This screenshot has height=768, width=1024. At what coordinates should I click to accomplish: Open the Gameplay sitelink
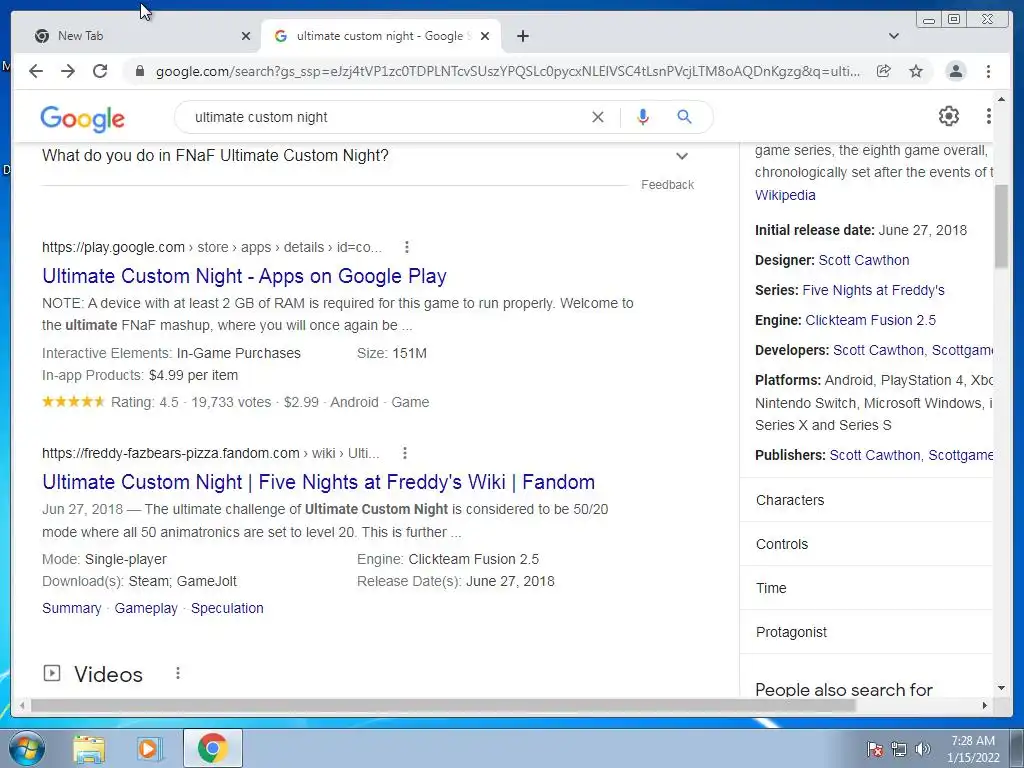[146, 608]
